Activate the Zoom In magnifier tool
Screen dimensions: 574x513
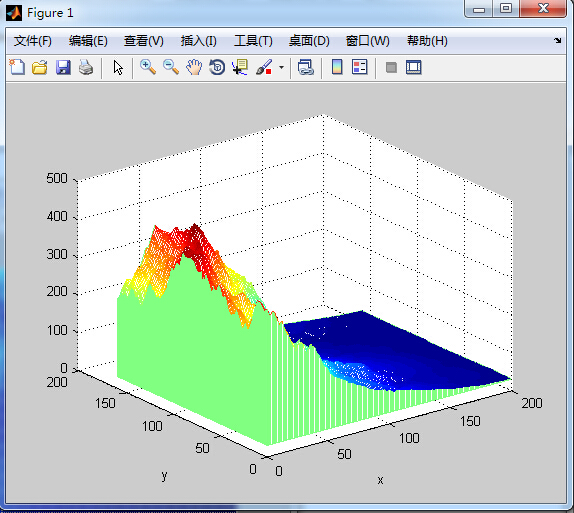click(x=148, y=68)
